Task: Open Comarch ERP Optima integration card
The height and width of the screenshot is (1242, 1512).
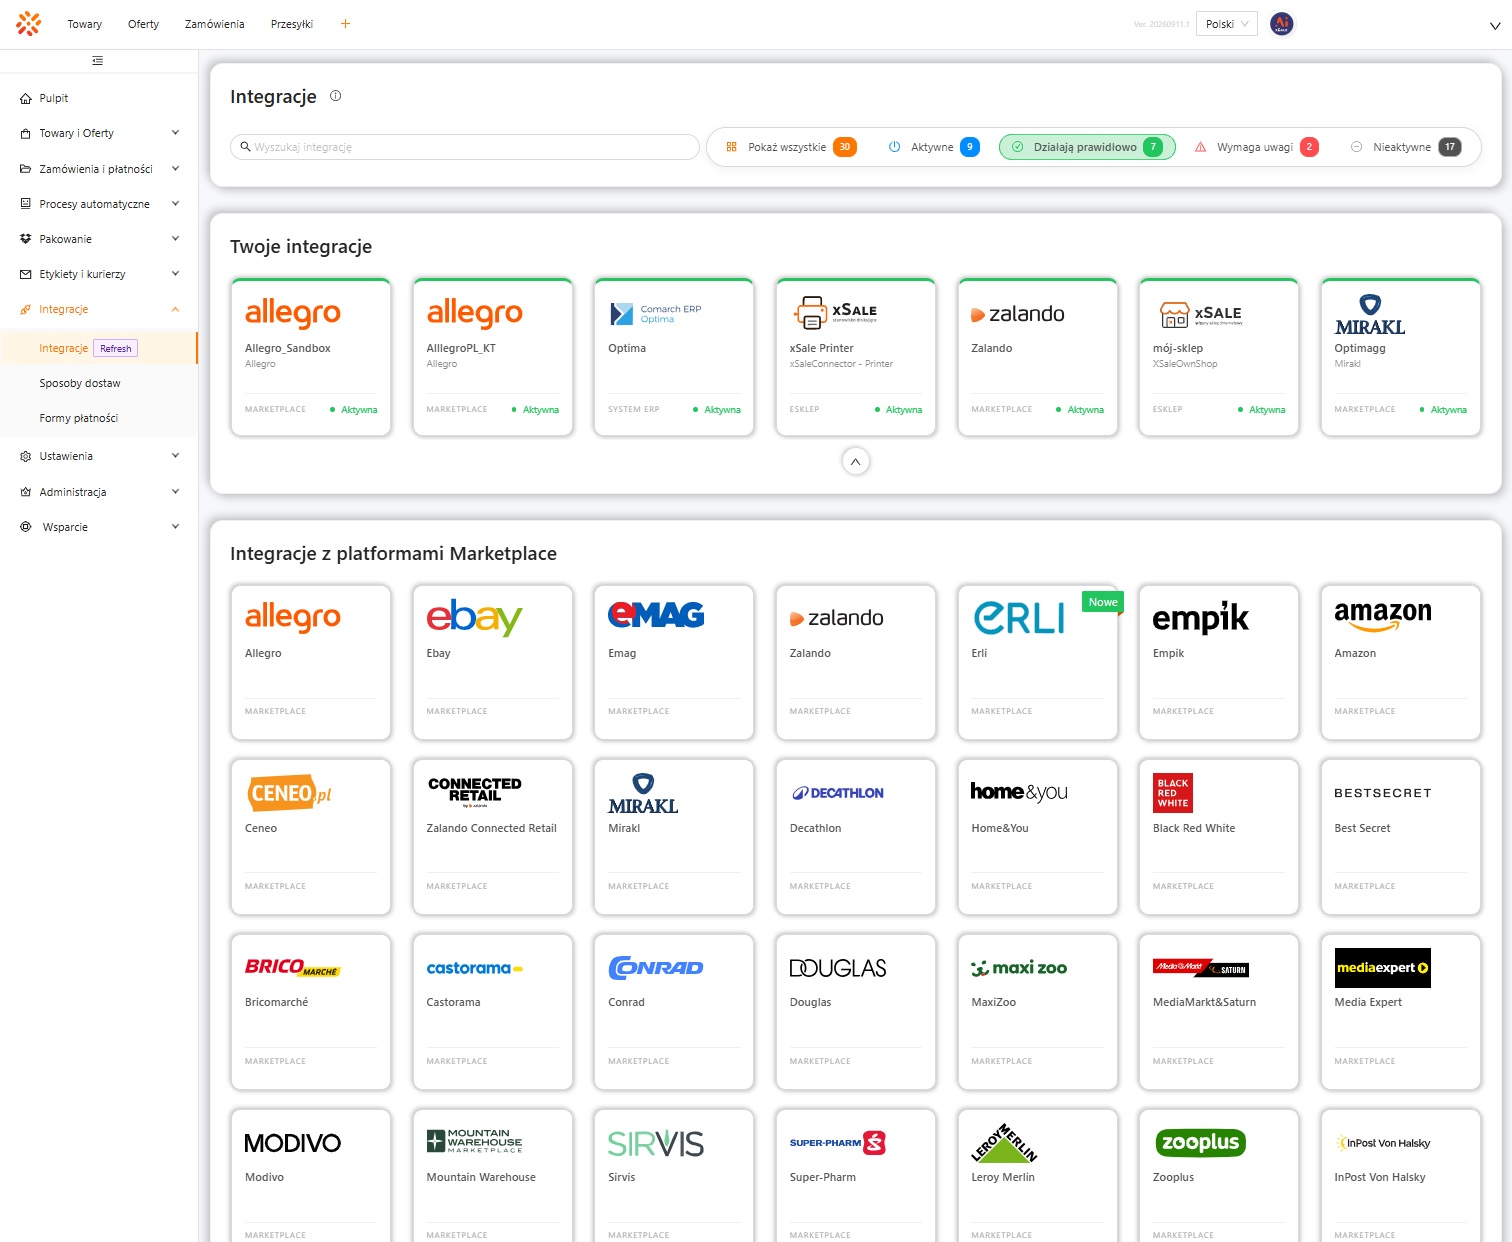Action: click(674, 357)
